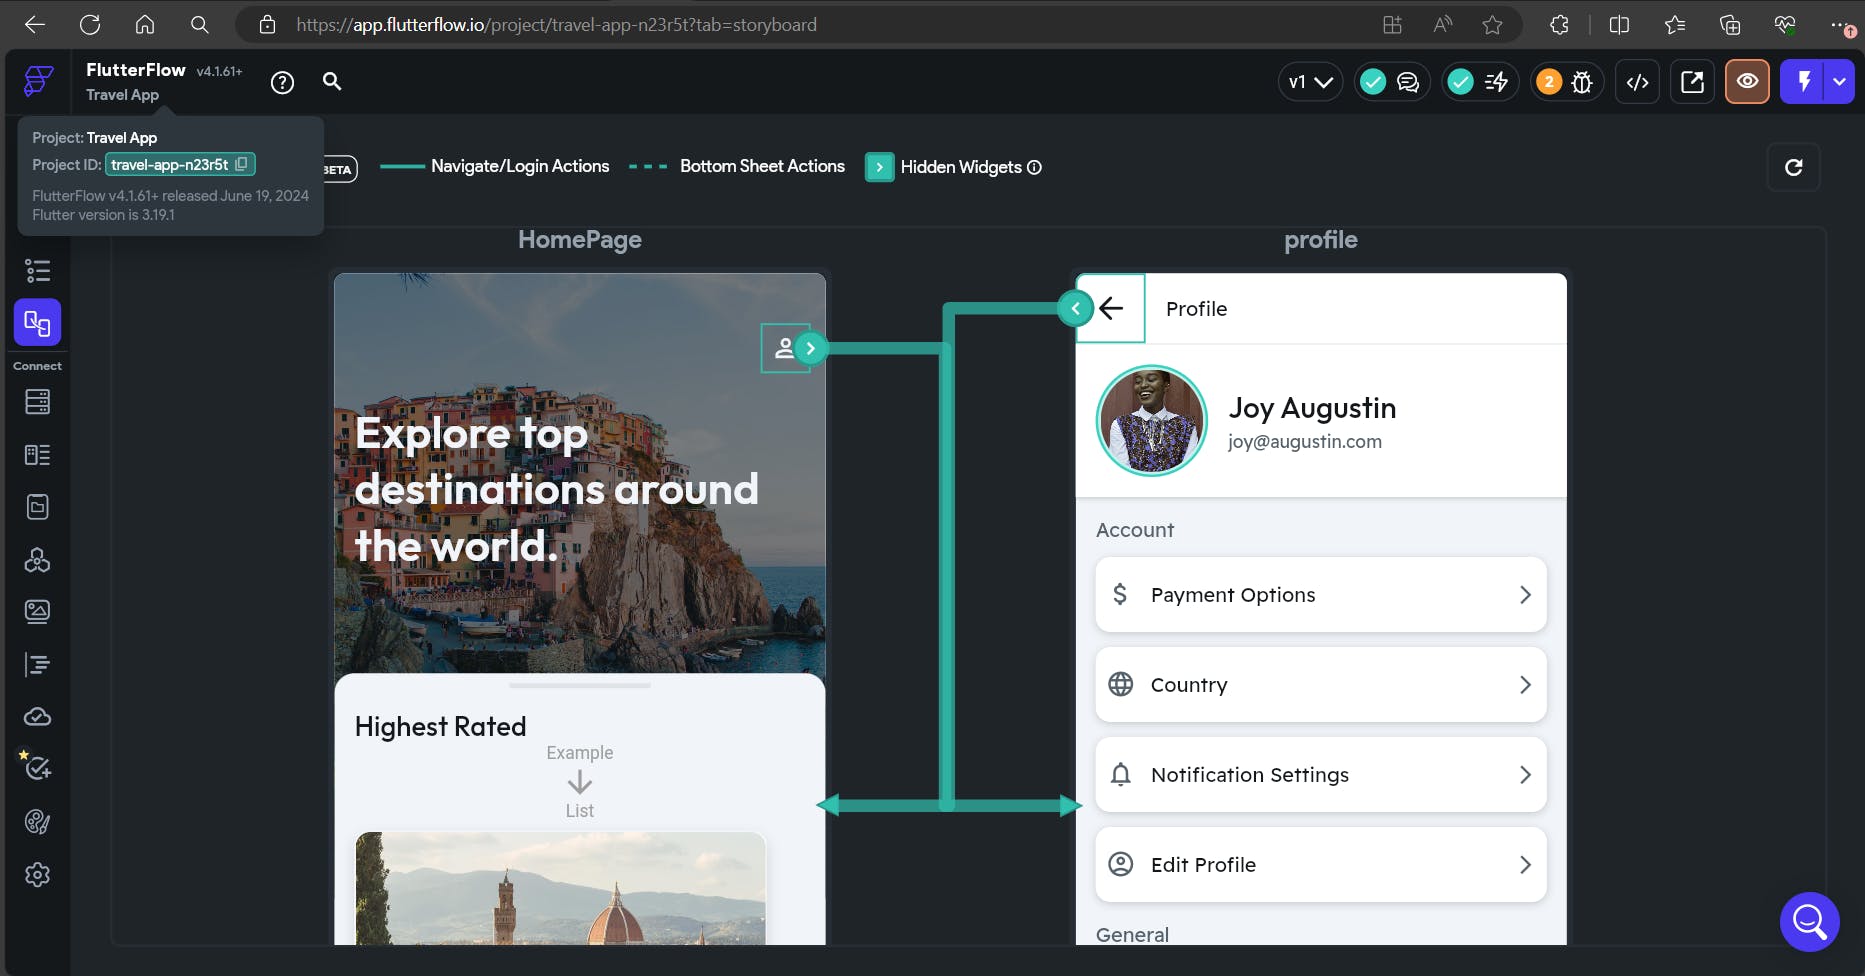Open browser split screen icon
This screenshot has width=1865, height=976.
pyautogui.click(x=1619, y=24)
